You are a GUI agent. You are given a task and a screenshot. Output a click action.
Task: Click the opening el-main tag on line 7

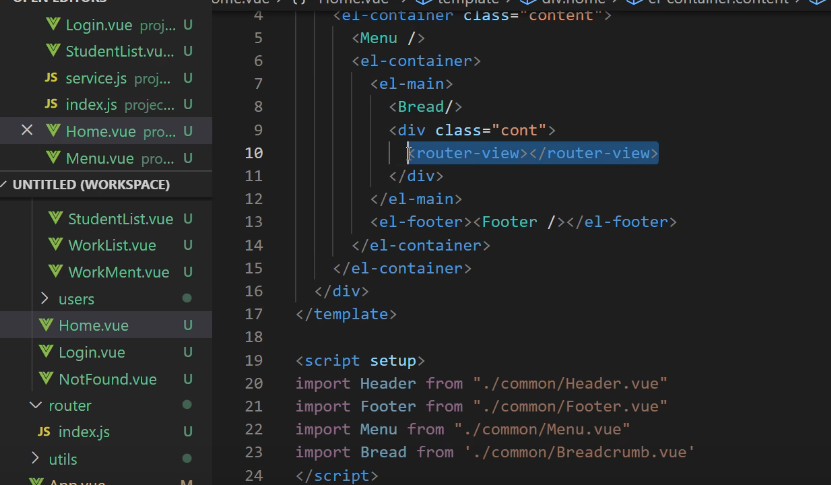point(412,84)
